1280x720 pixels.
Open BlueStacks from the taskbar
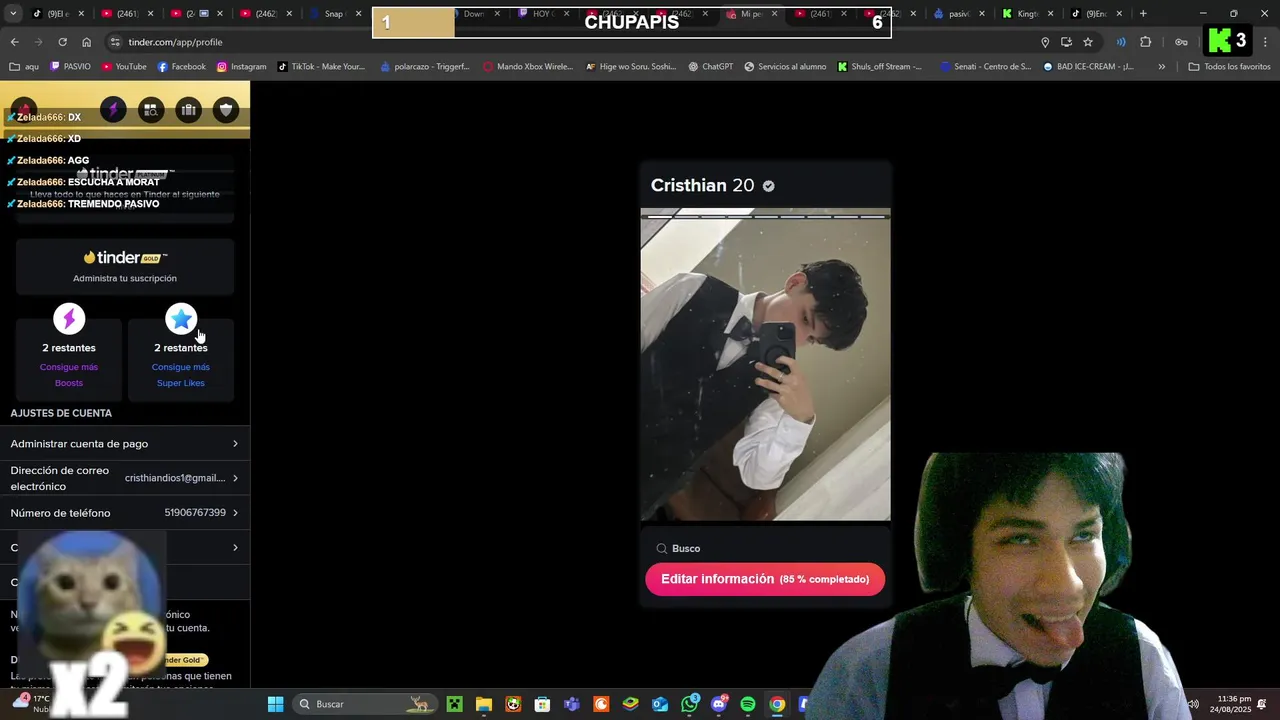[x=630, y=704]
